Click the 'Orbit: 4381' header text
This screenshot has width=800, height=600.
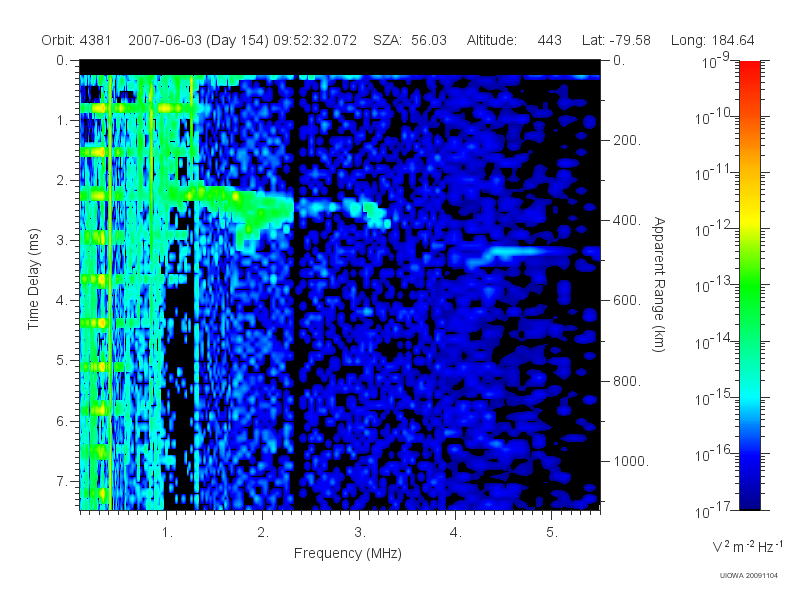(76, 40)
